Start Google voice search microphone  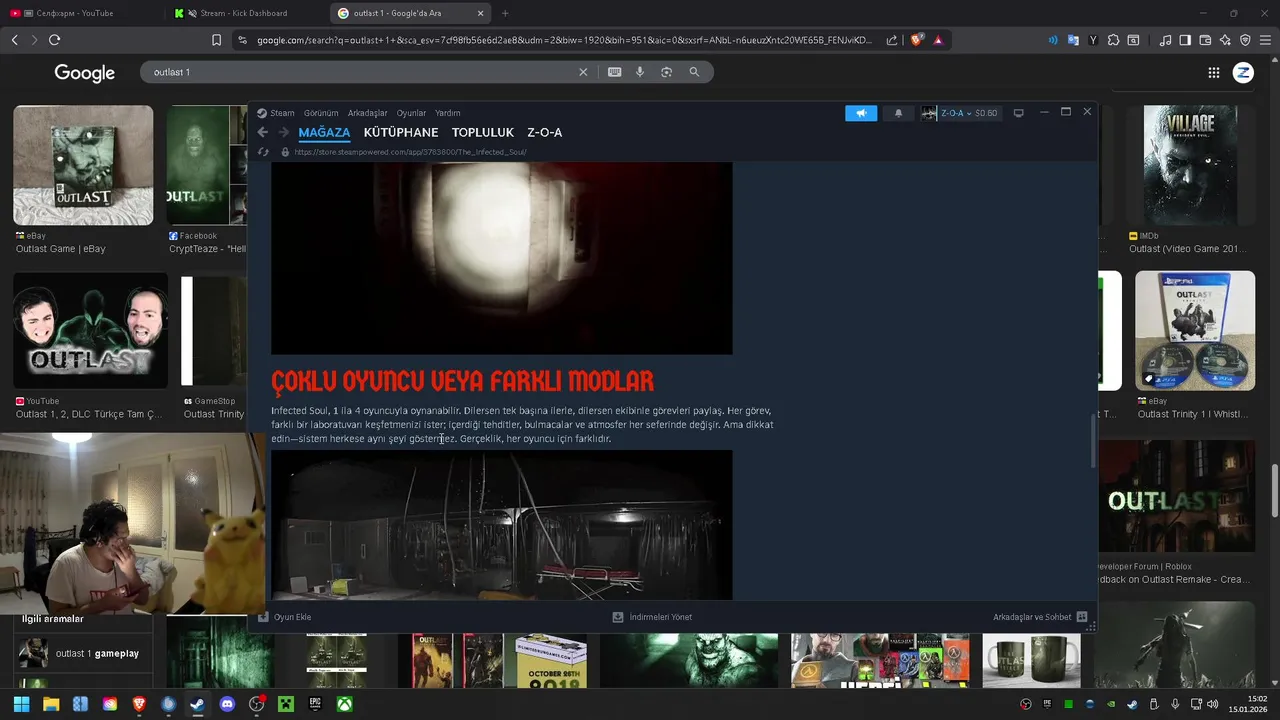[x=640, y=72]
